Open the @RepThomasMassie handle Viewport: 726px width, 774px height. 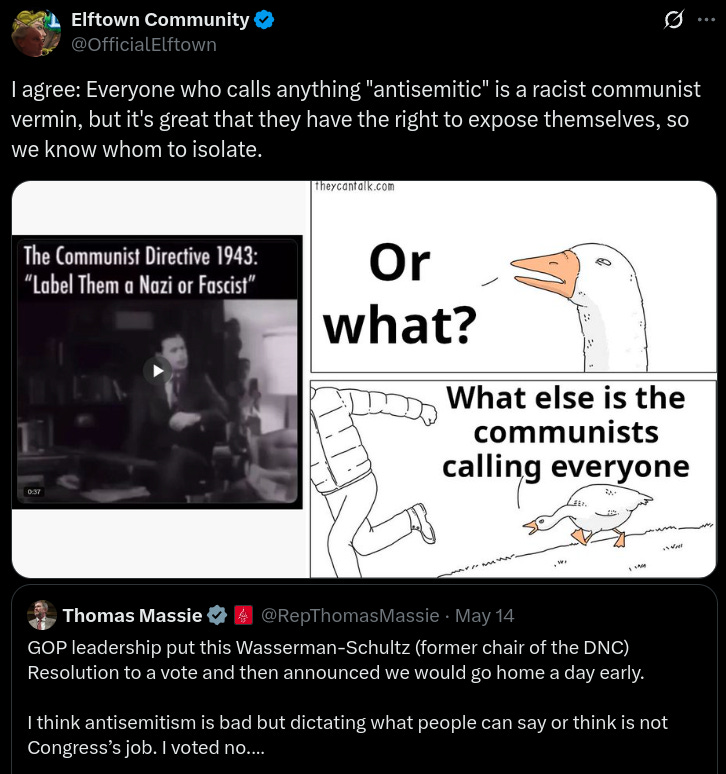click(350, 616)
